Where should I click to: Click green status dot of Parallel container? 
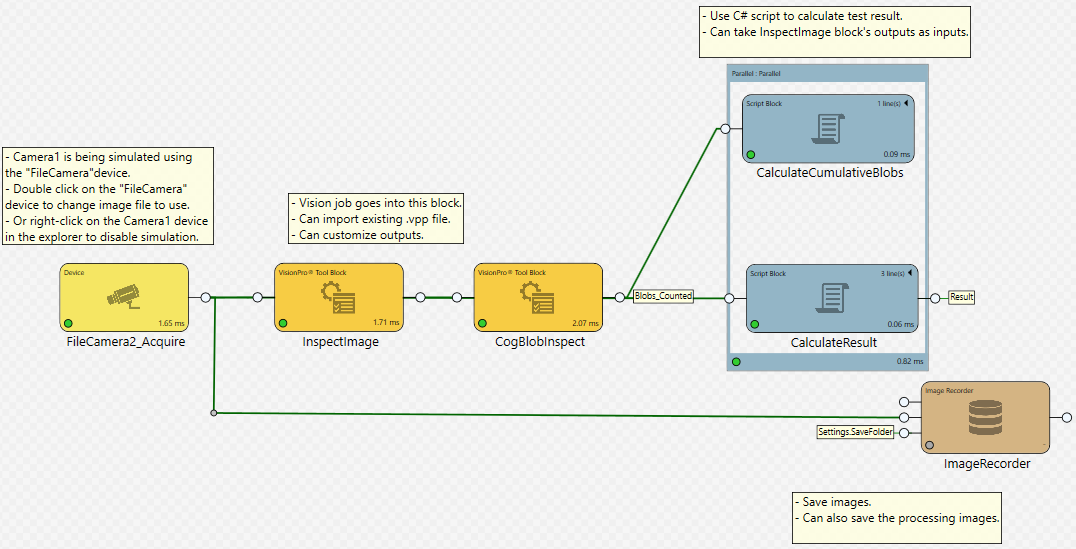pos(737,361)
